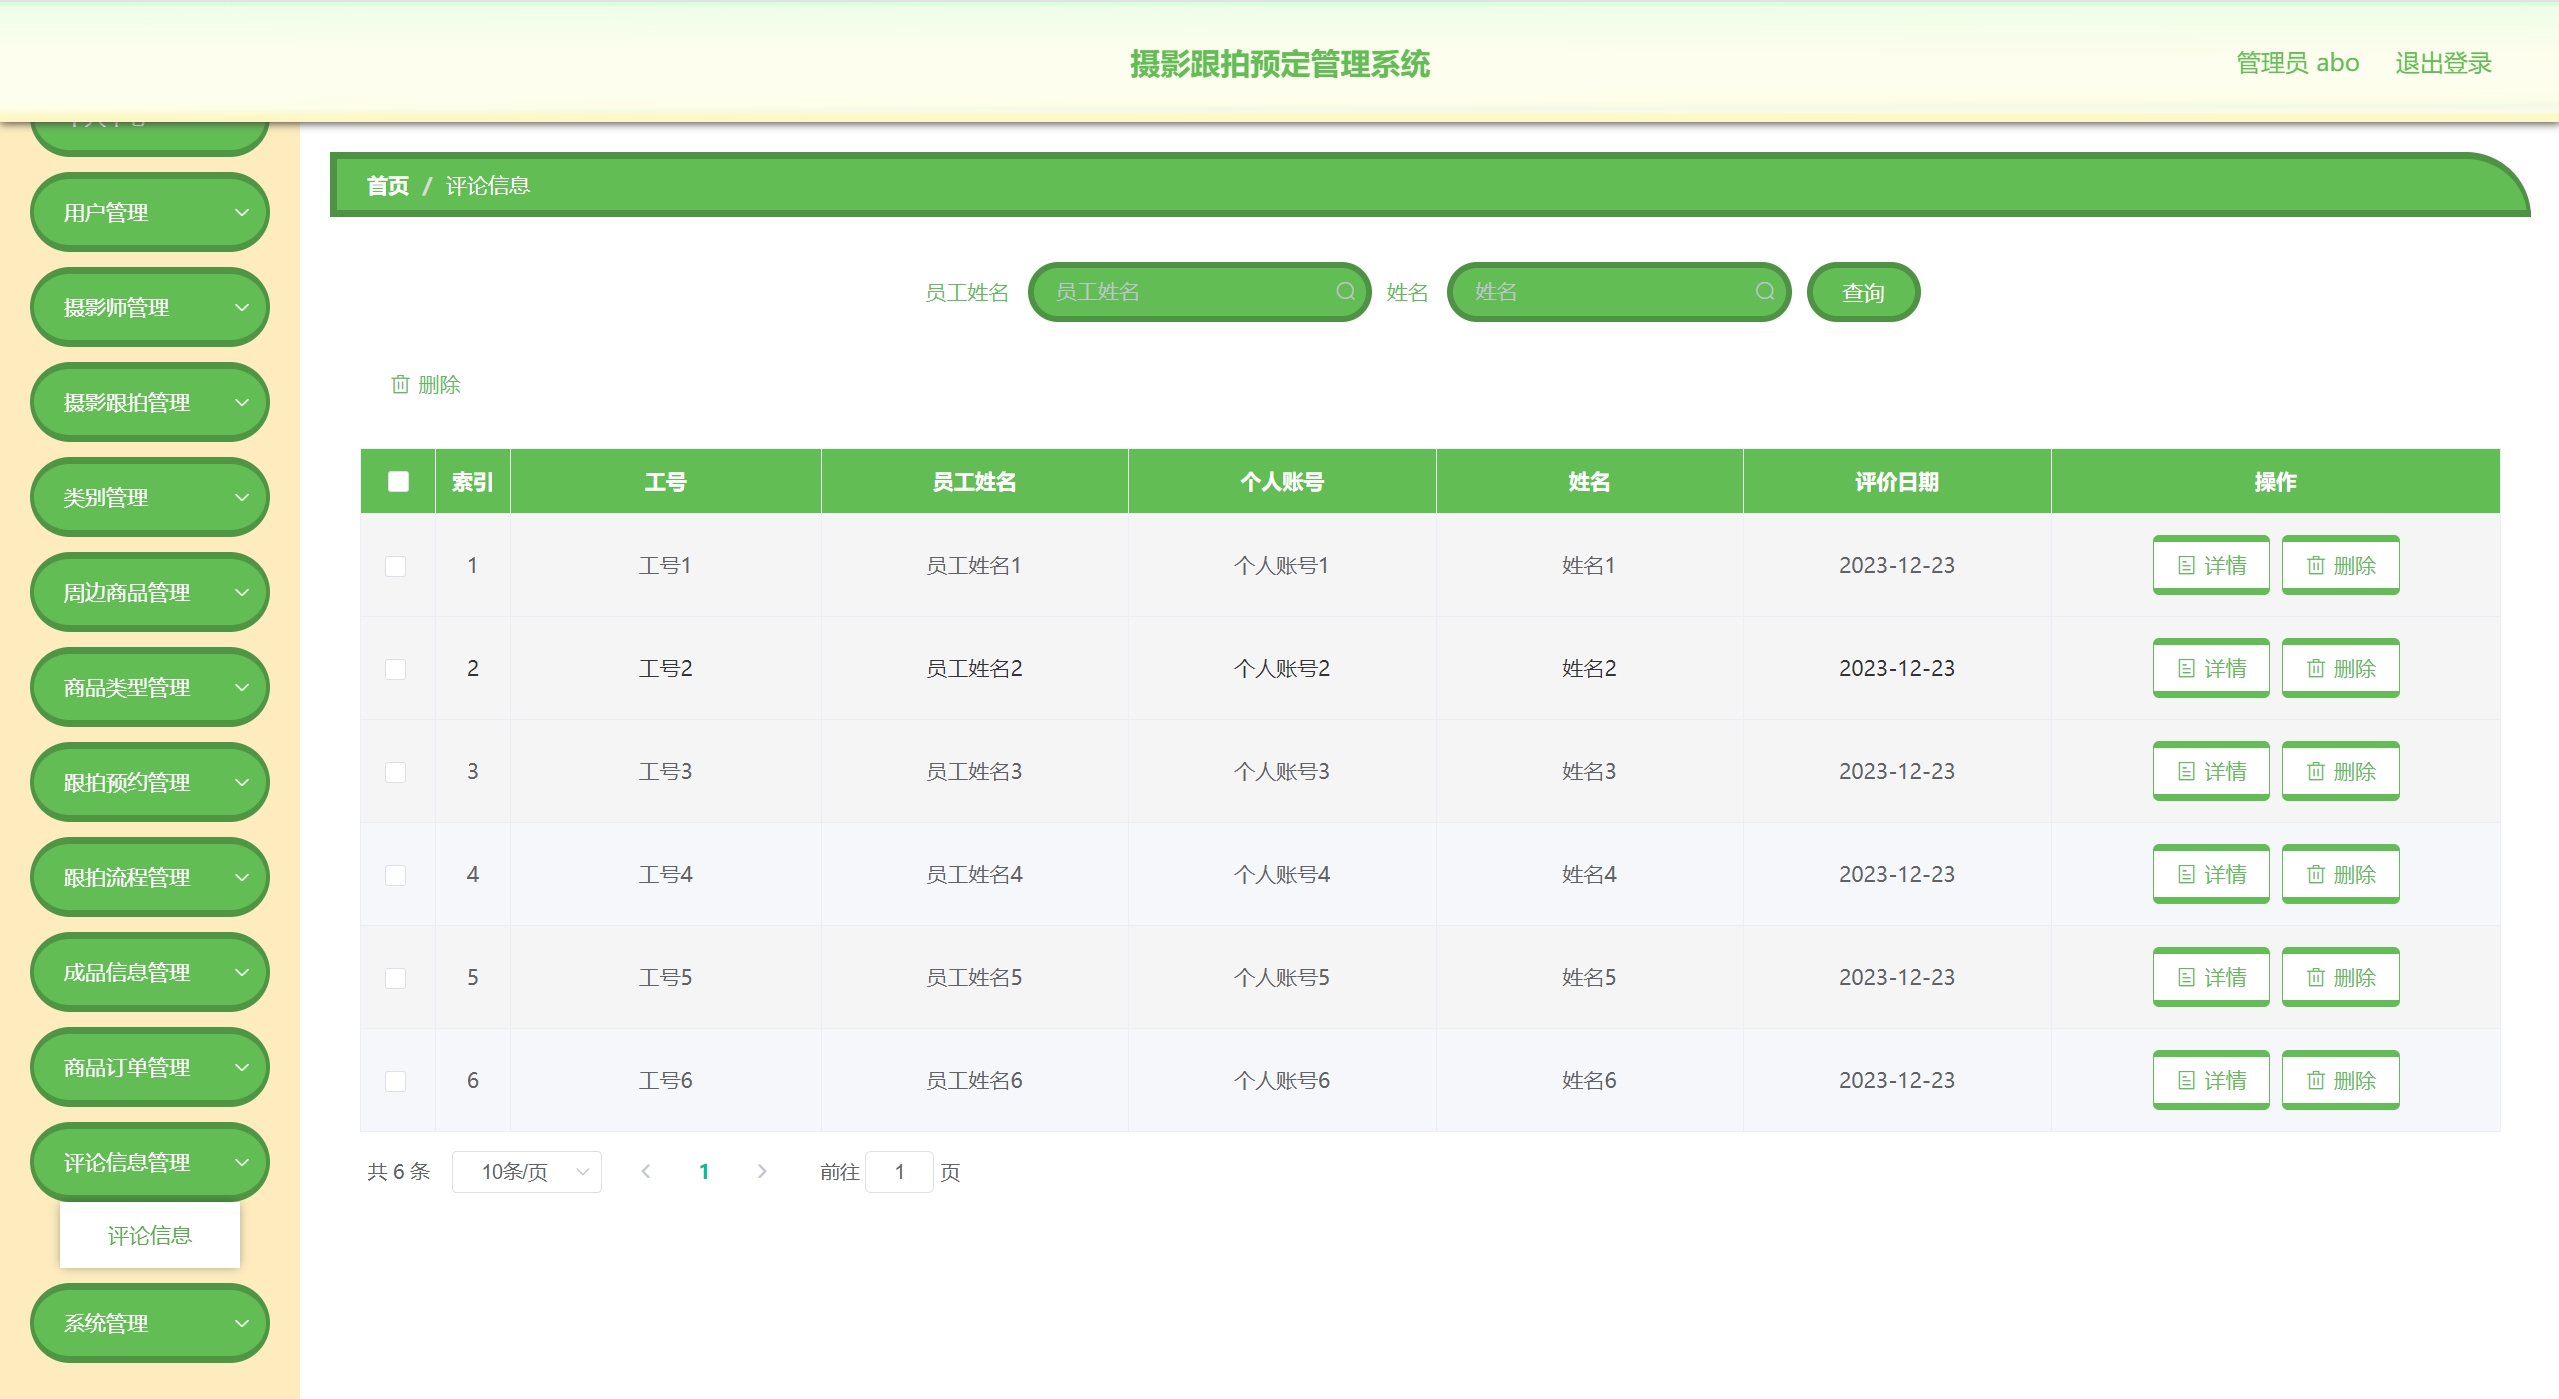Viewport: 2559px width, 1399px height.
Task: Toggle the select-all checkbox in table header
Action: click(x=398, y=481)
